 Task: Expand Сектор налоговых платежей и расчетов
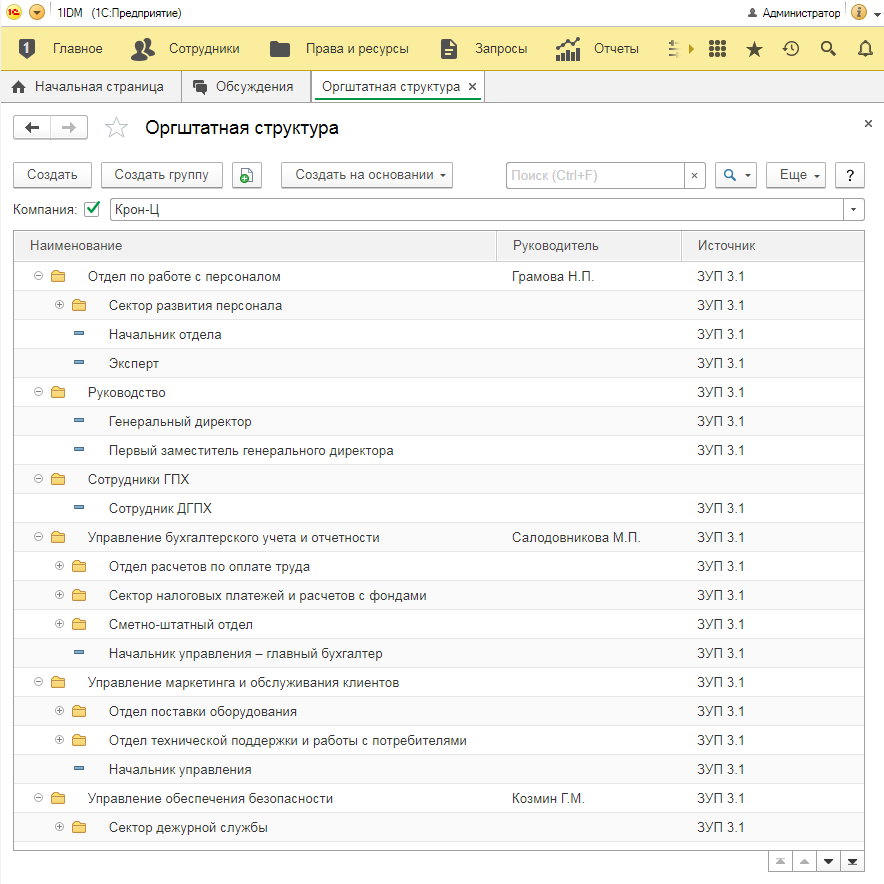pos(59,595)
